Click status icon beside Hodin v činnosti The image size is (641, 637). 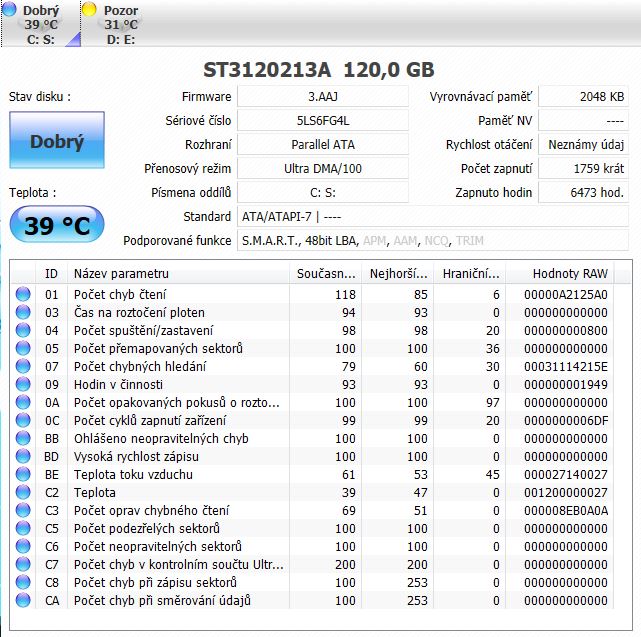coord(23,385)
